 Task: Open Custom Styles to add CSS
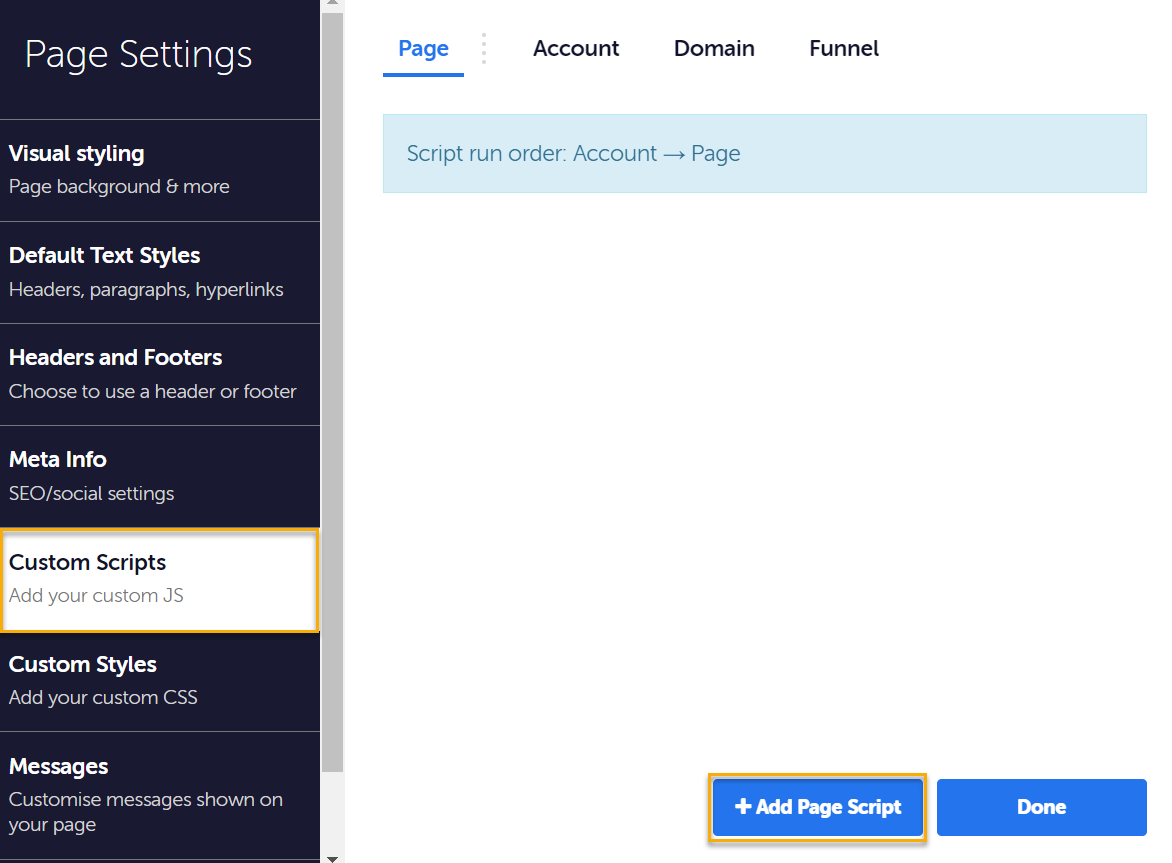coord(160,680)
